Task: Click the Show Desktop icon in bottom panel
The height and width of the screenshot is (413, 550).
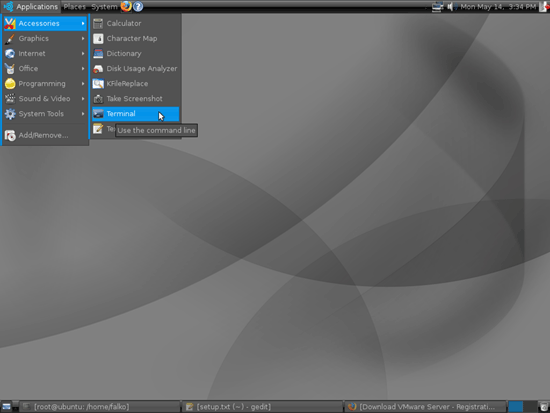Action: (6, 407)
